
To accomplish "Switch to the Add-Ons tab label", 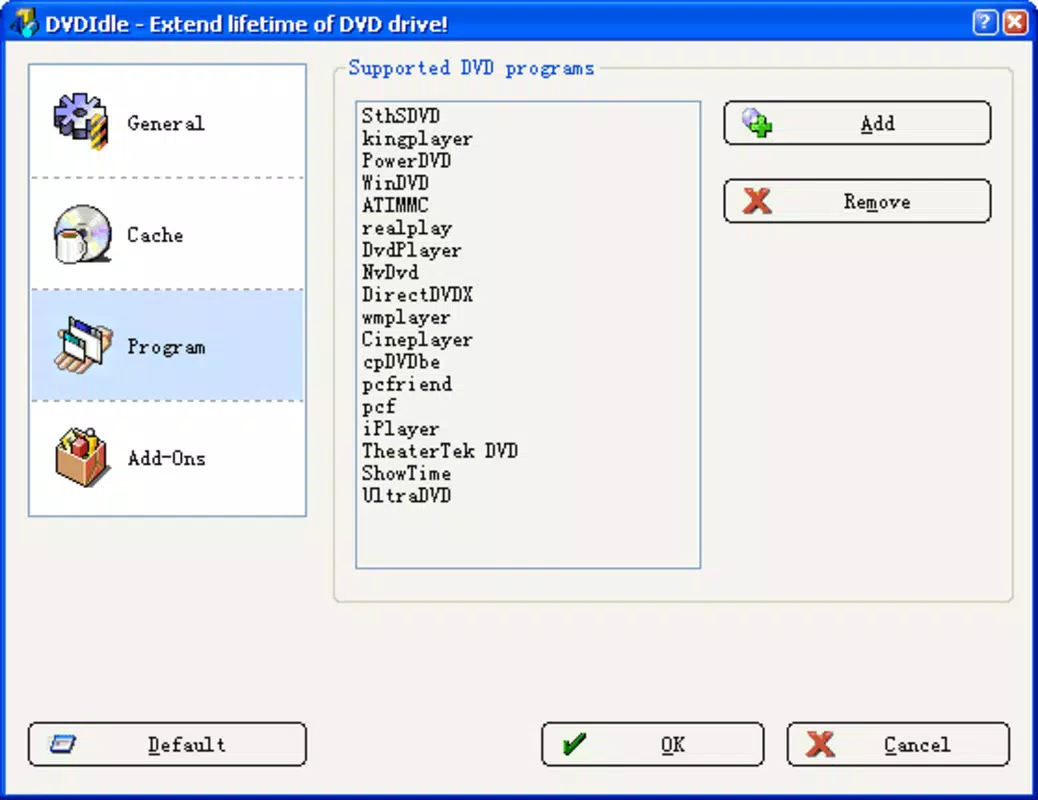I will click(166, 458).
